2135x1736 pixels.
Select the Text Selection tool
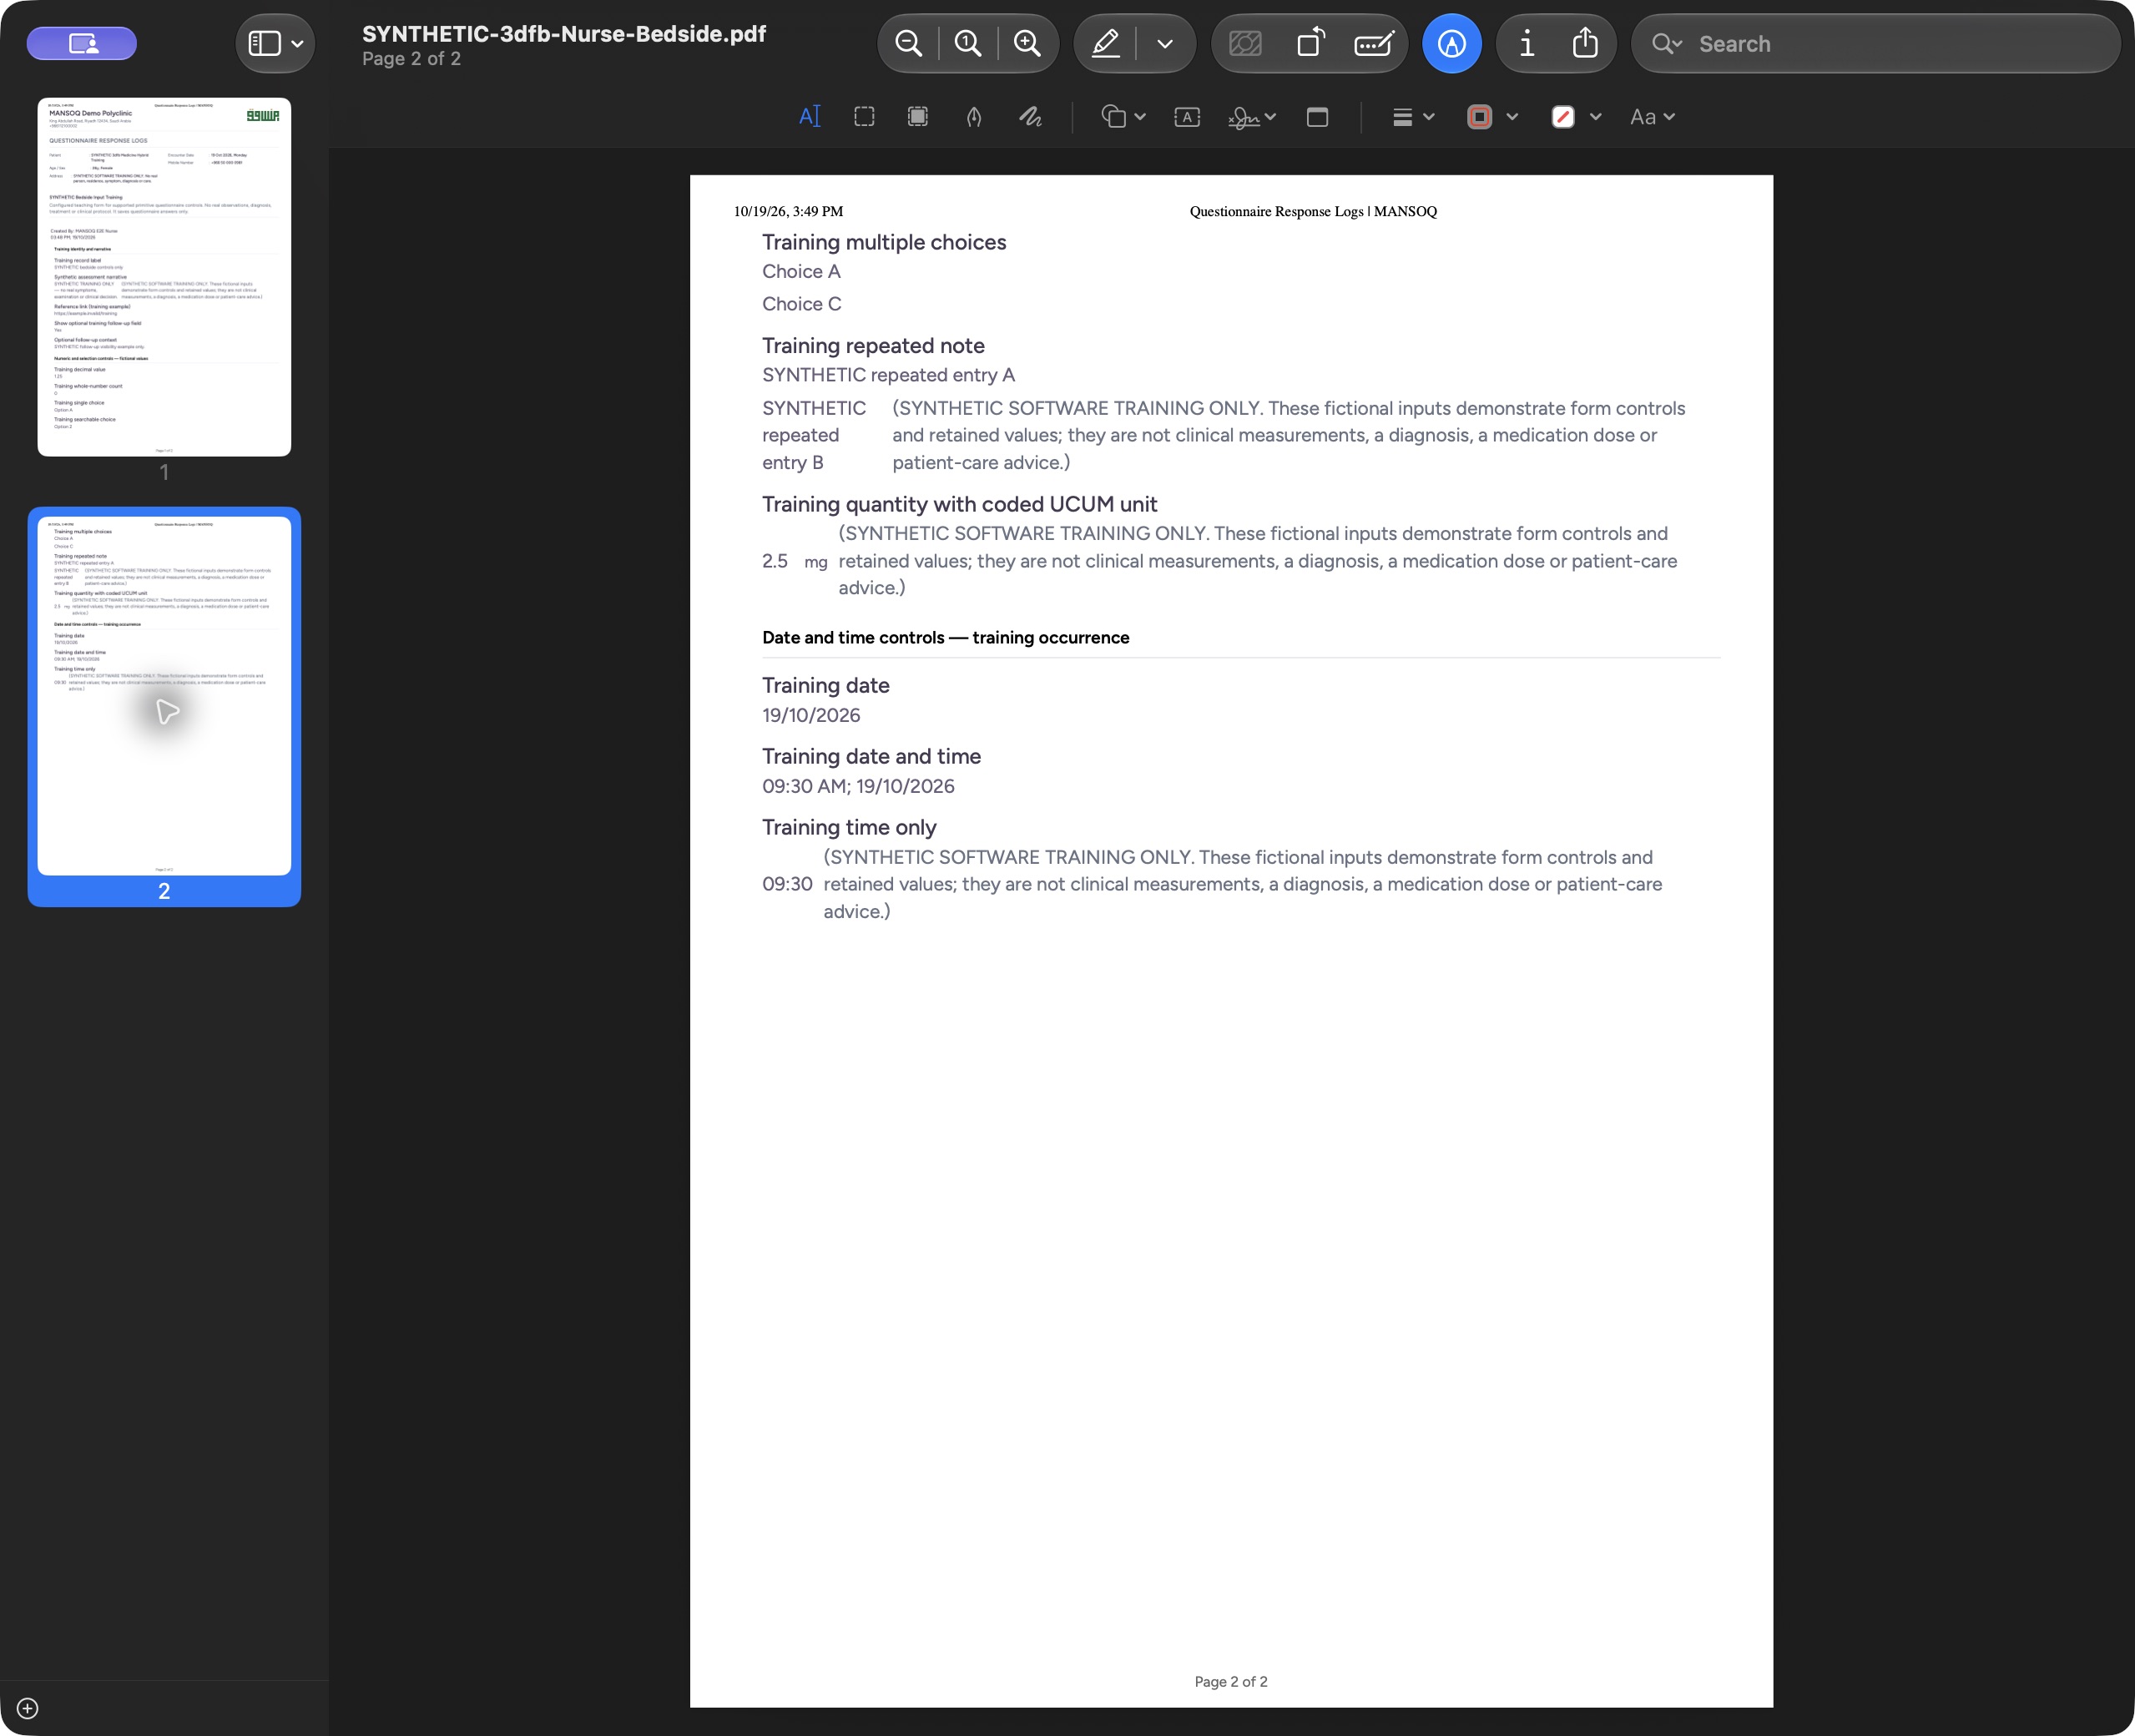(x=810, y=117)
